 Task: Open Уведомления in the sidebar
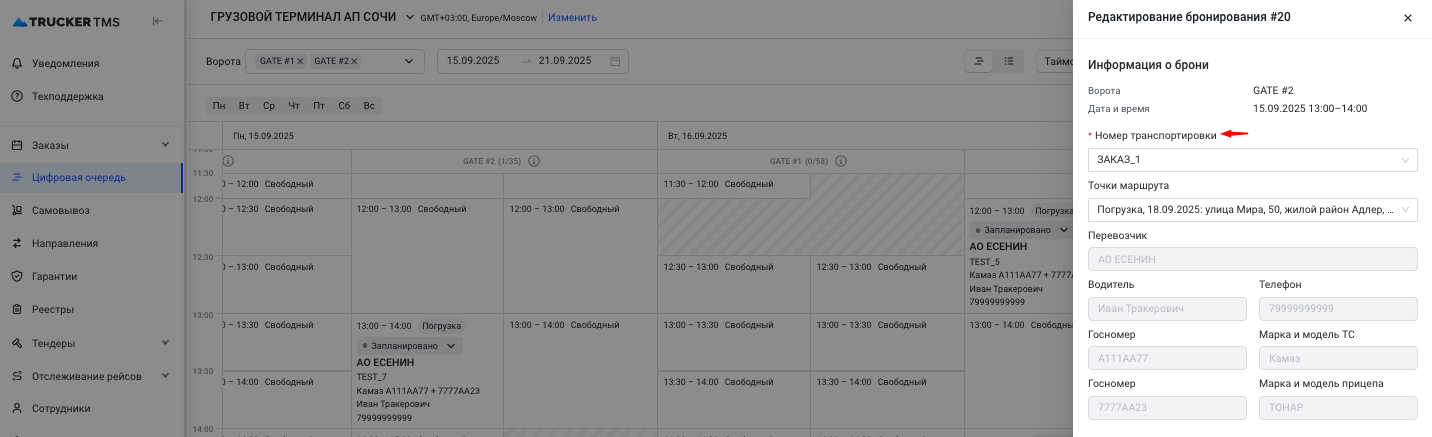pyautogui.click(x=65, y=63)
